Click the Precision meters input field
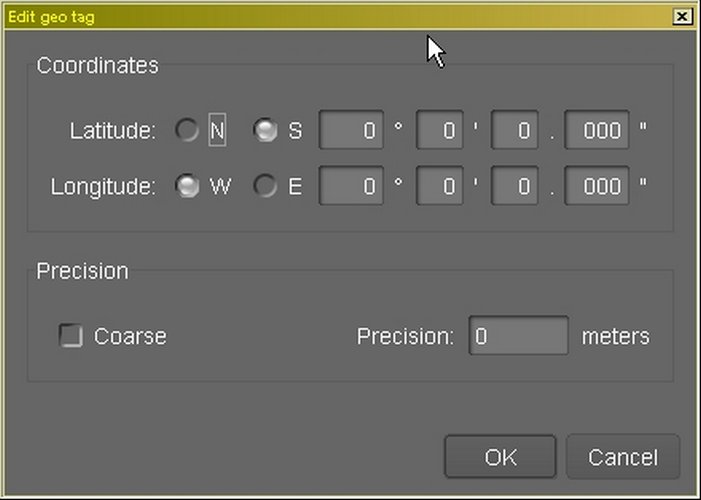The width and height of the screenshot is (701, 500). [x=518, y=337]
